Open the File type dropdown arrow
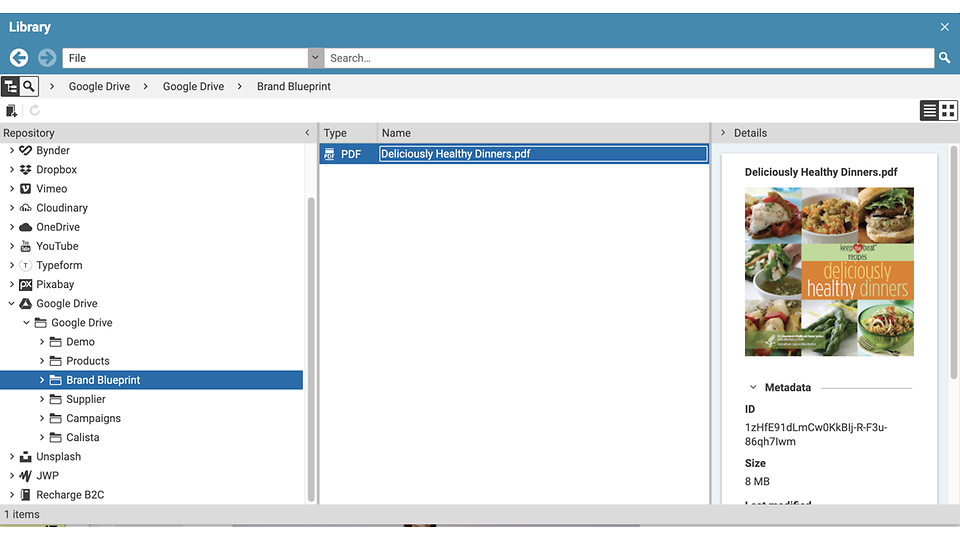This screenshot has width=960, height=540. point(315,58)
